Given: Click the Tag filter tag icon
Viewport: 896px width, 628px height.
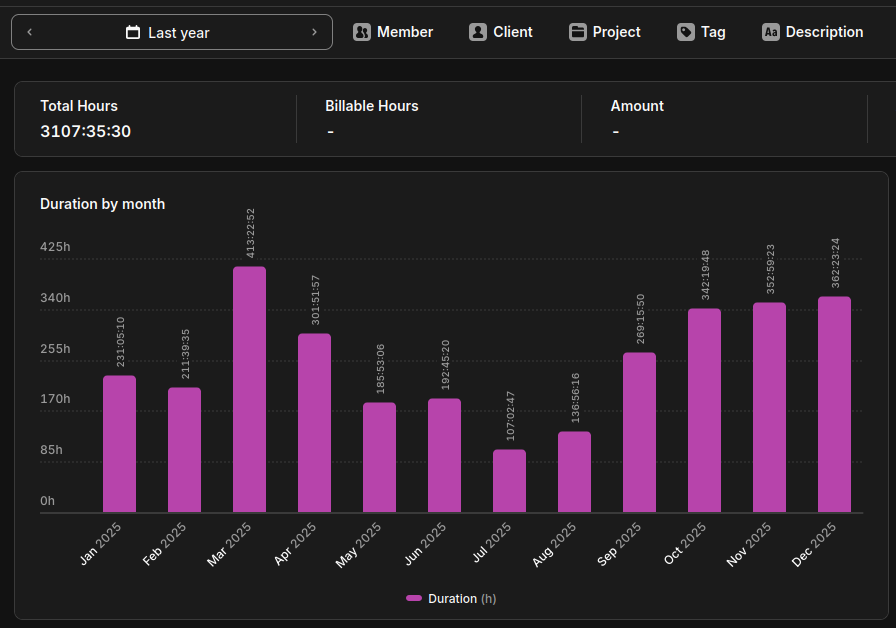Looking at the screenshot, I should pos(686,32).
